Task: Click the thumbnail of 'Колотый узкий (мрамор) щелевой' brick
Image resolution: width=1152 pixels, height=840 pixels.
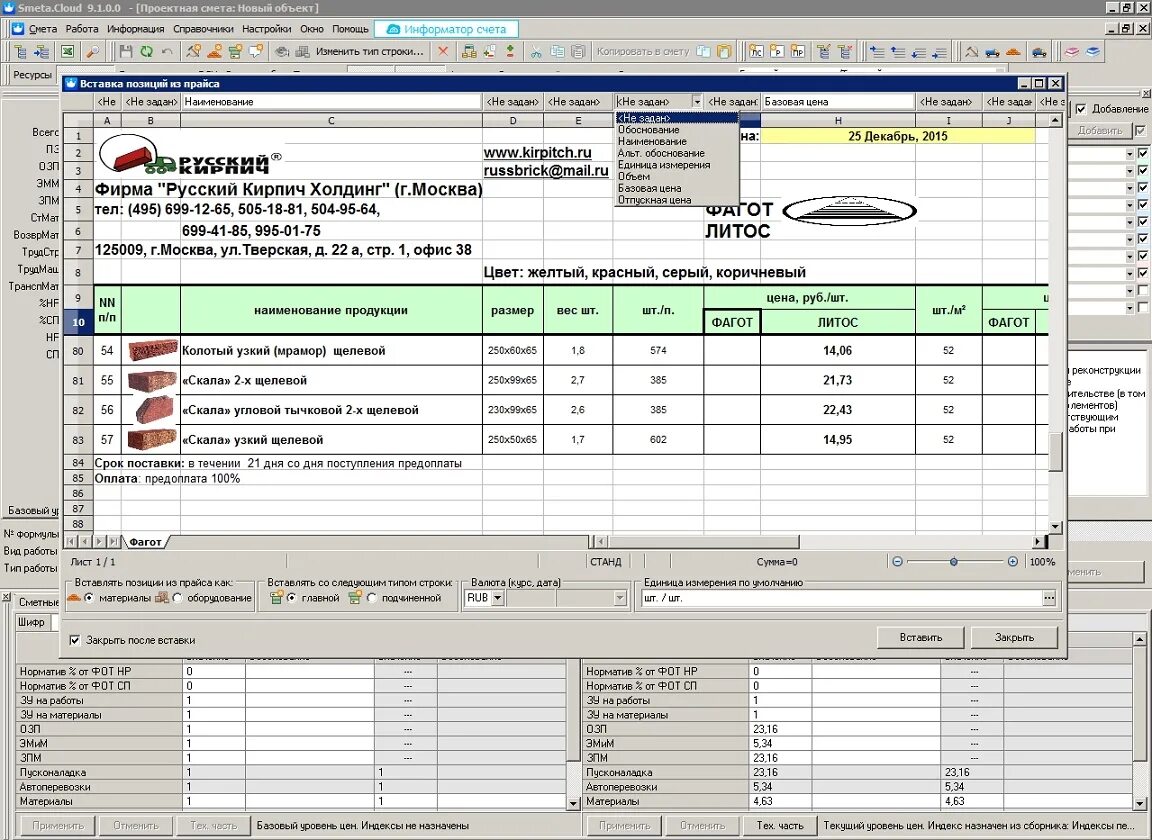Action: 152,350
